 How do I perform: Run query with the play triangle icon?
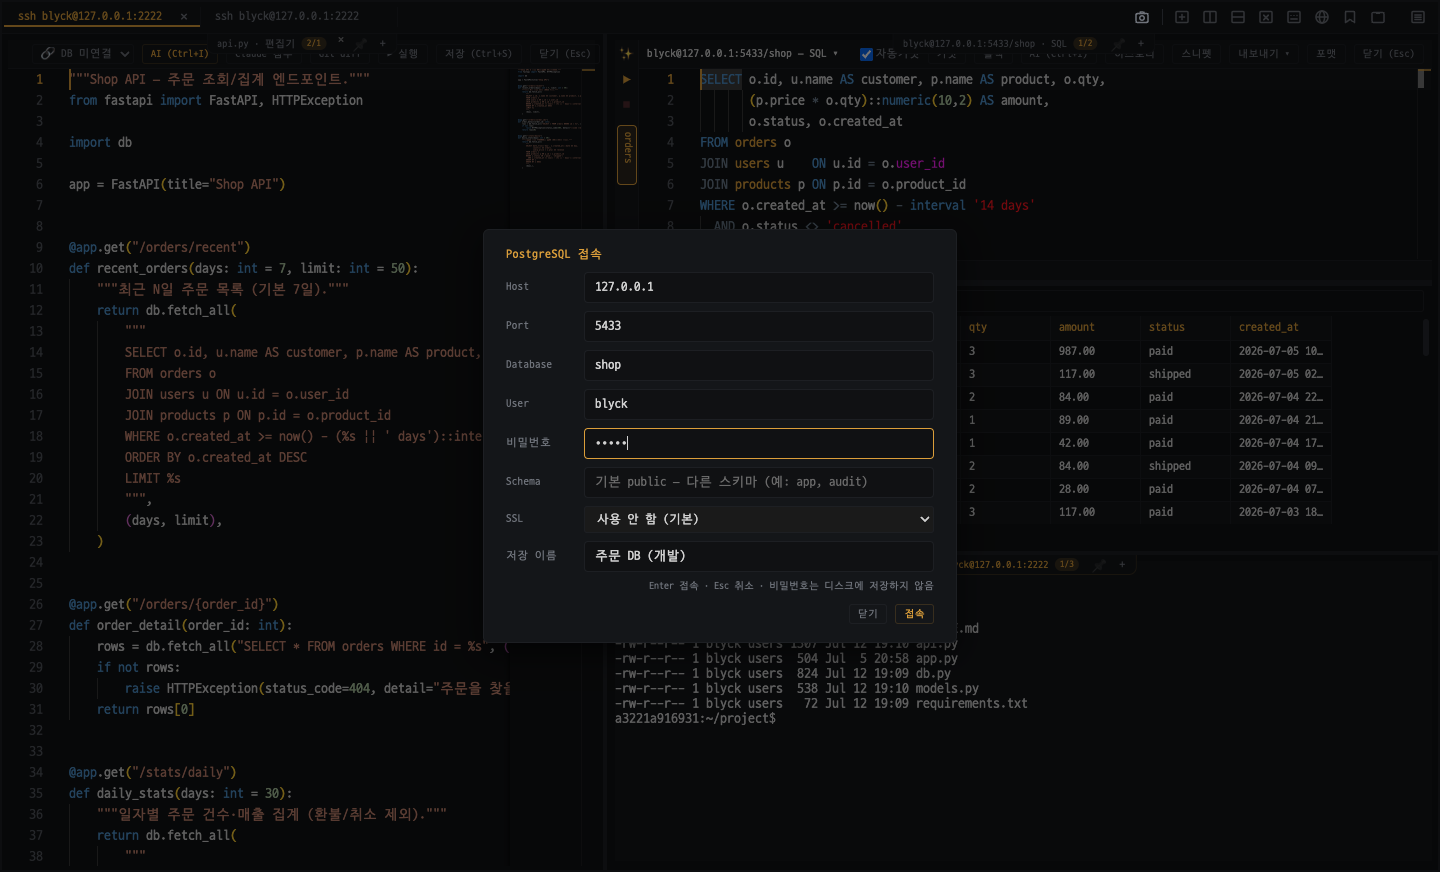[627, 79]
